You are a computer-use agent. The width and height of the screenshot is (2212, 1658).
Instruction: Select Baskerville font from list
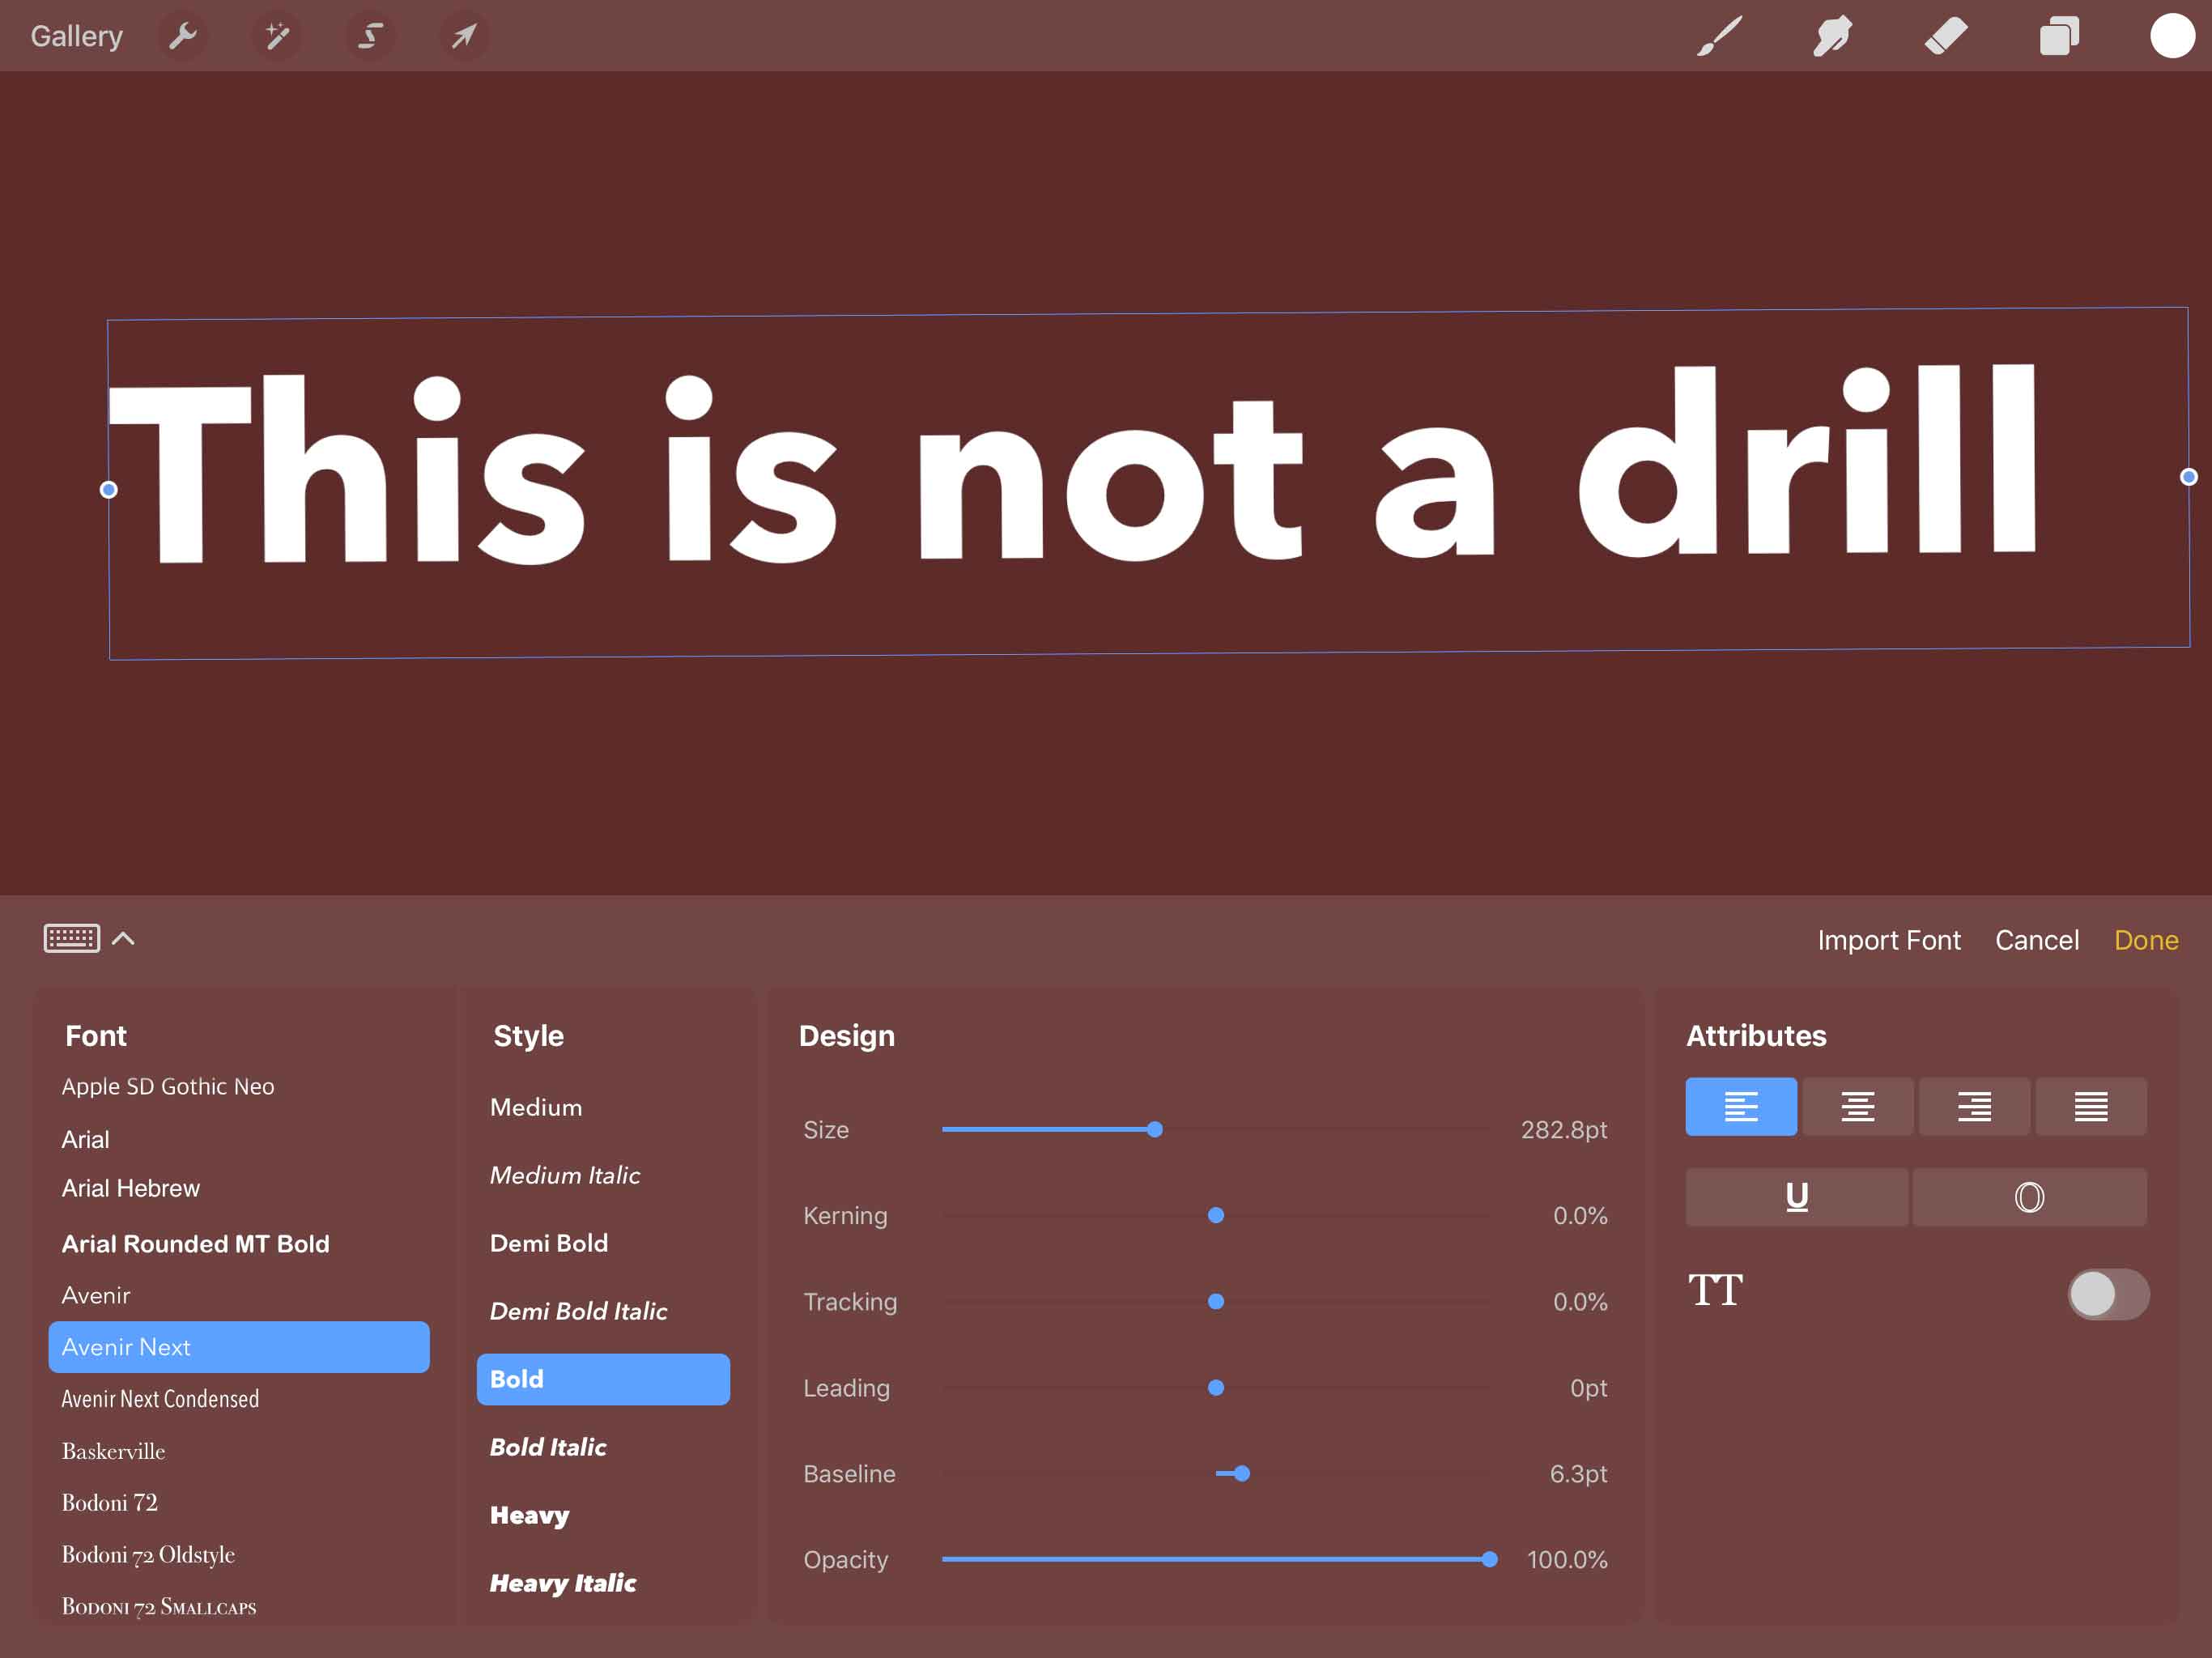tap(112, 1451)
